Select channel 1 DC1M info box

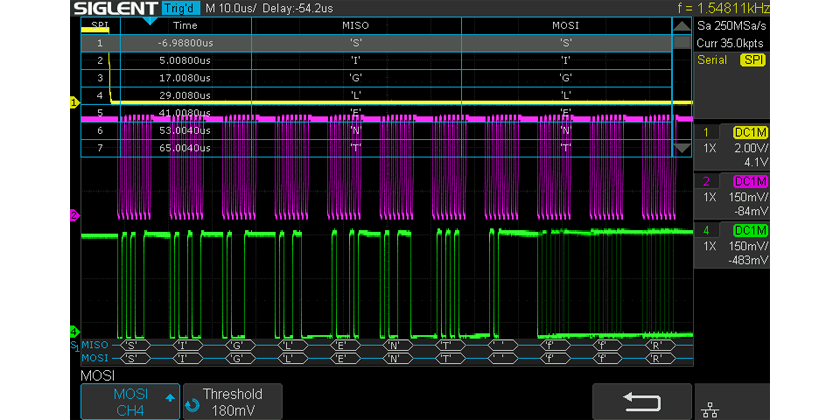coord(730,146)
